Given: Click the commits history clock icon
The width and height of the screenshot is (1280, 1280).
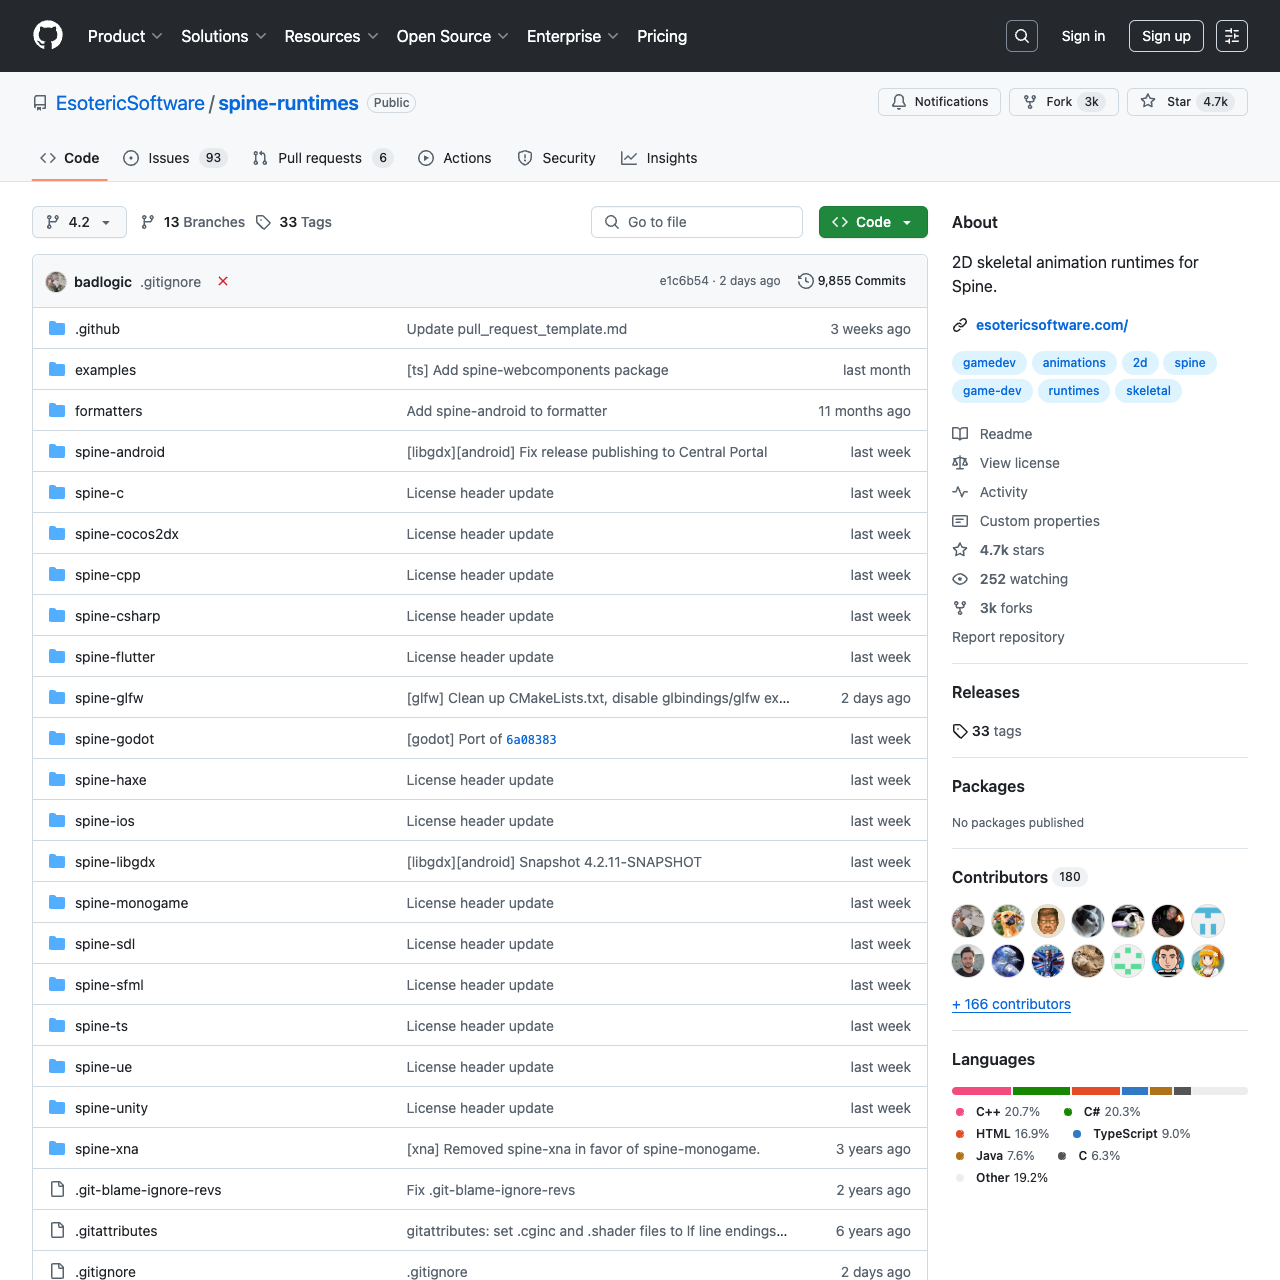Looking at the screenshot, I should click(805, 281).
